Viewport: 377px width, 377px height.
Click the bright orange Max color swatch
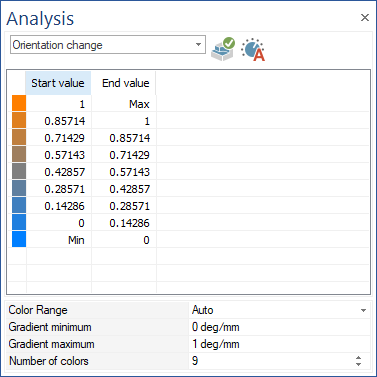[x=19, y=103]
